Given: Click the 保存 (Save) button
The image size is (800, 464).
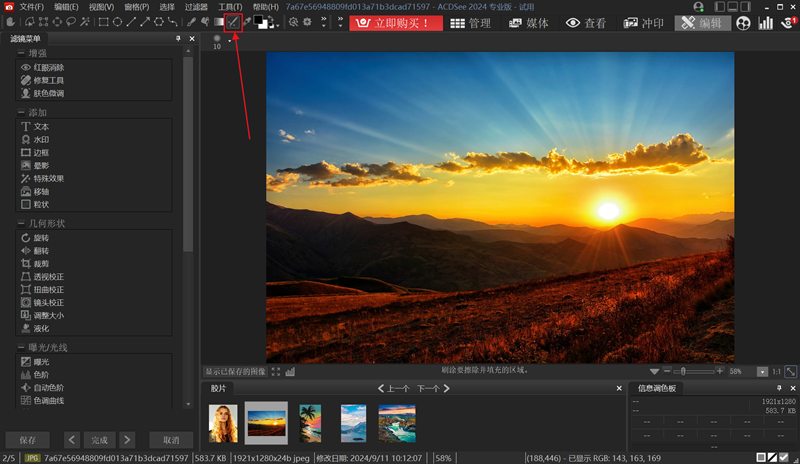Looking at the screenshot, I should (27, 440).
